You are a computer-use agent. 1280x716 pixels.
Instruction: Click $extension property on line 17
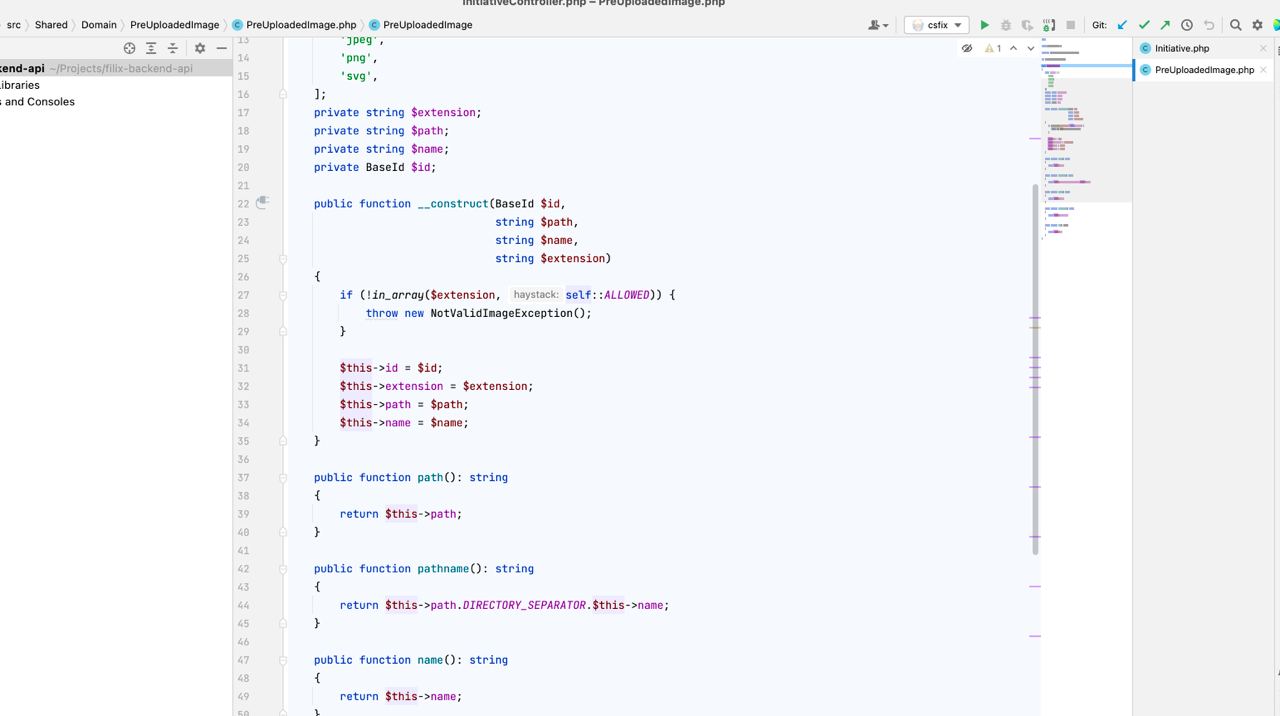[x=443, y=112]
